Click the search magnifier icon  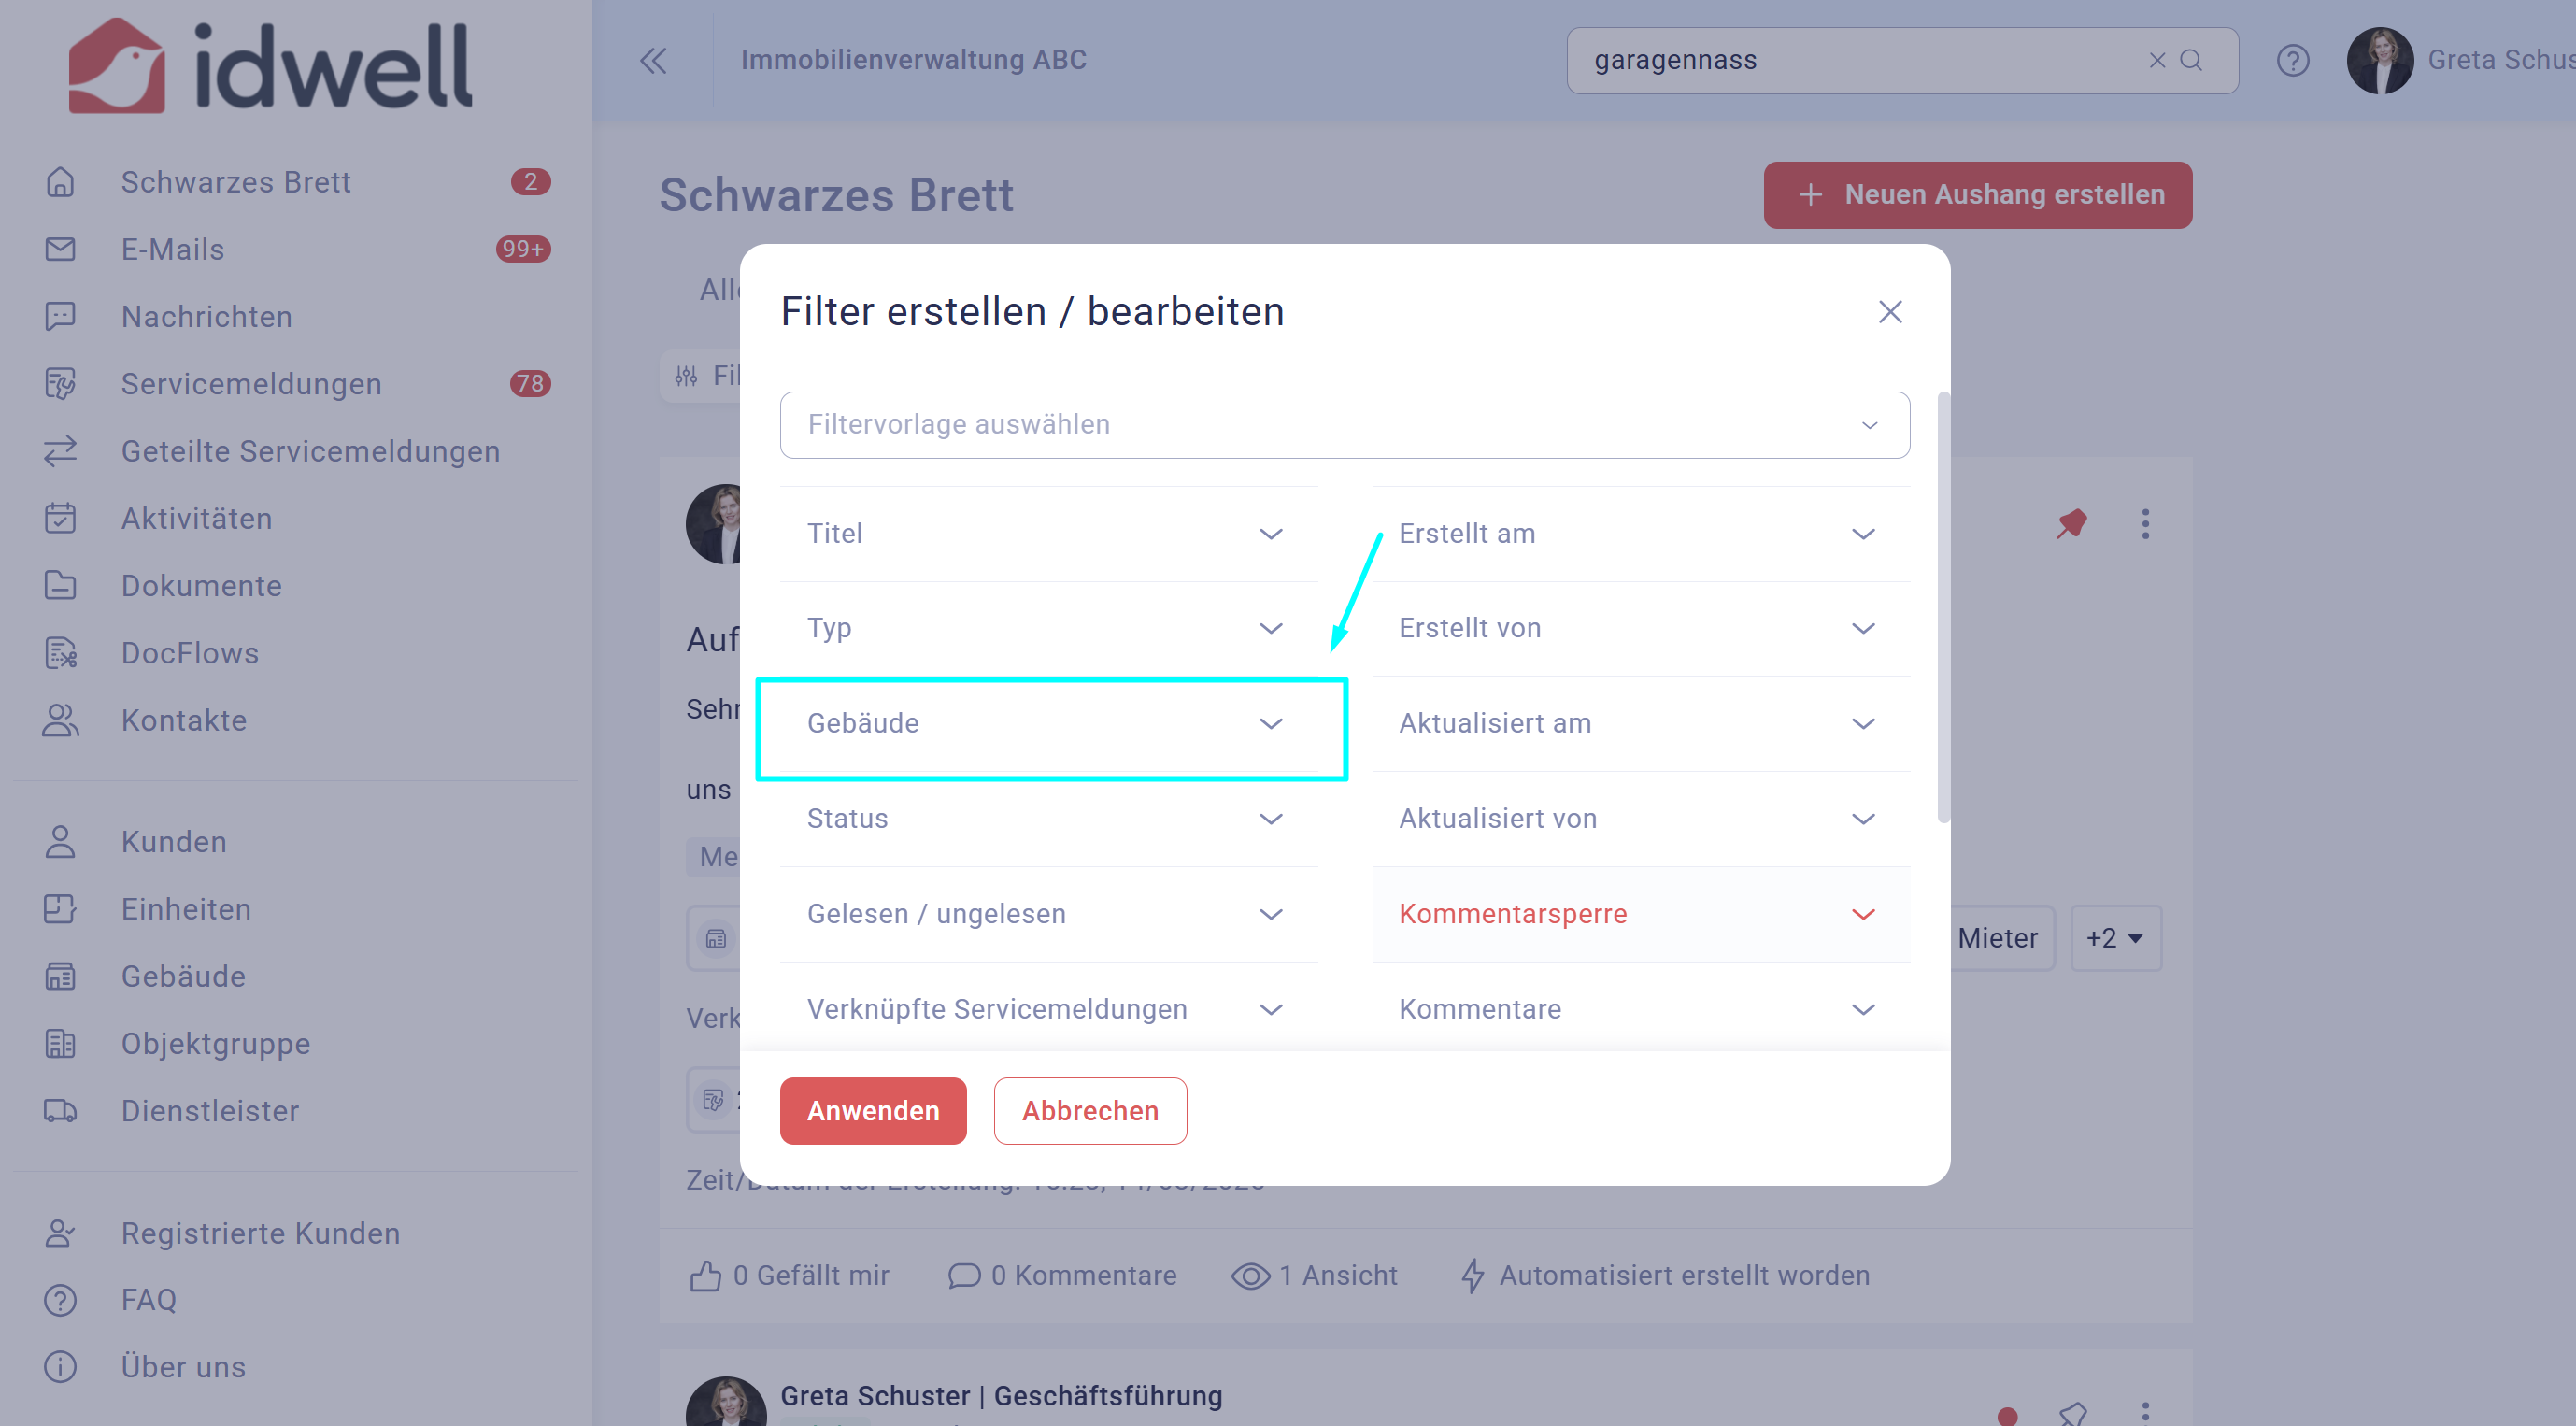click(x=2191, y=60)
